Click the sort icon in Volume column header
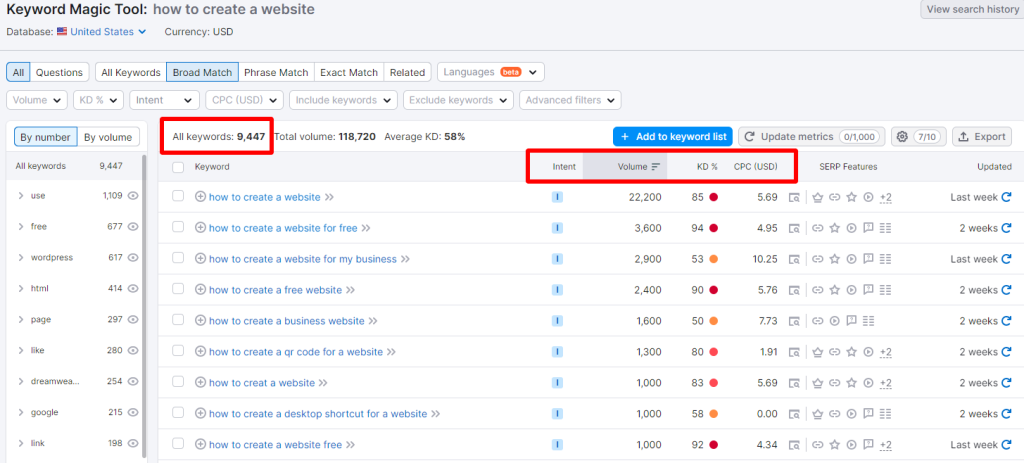 tap(656, 167)
